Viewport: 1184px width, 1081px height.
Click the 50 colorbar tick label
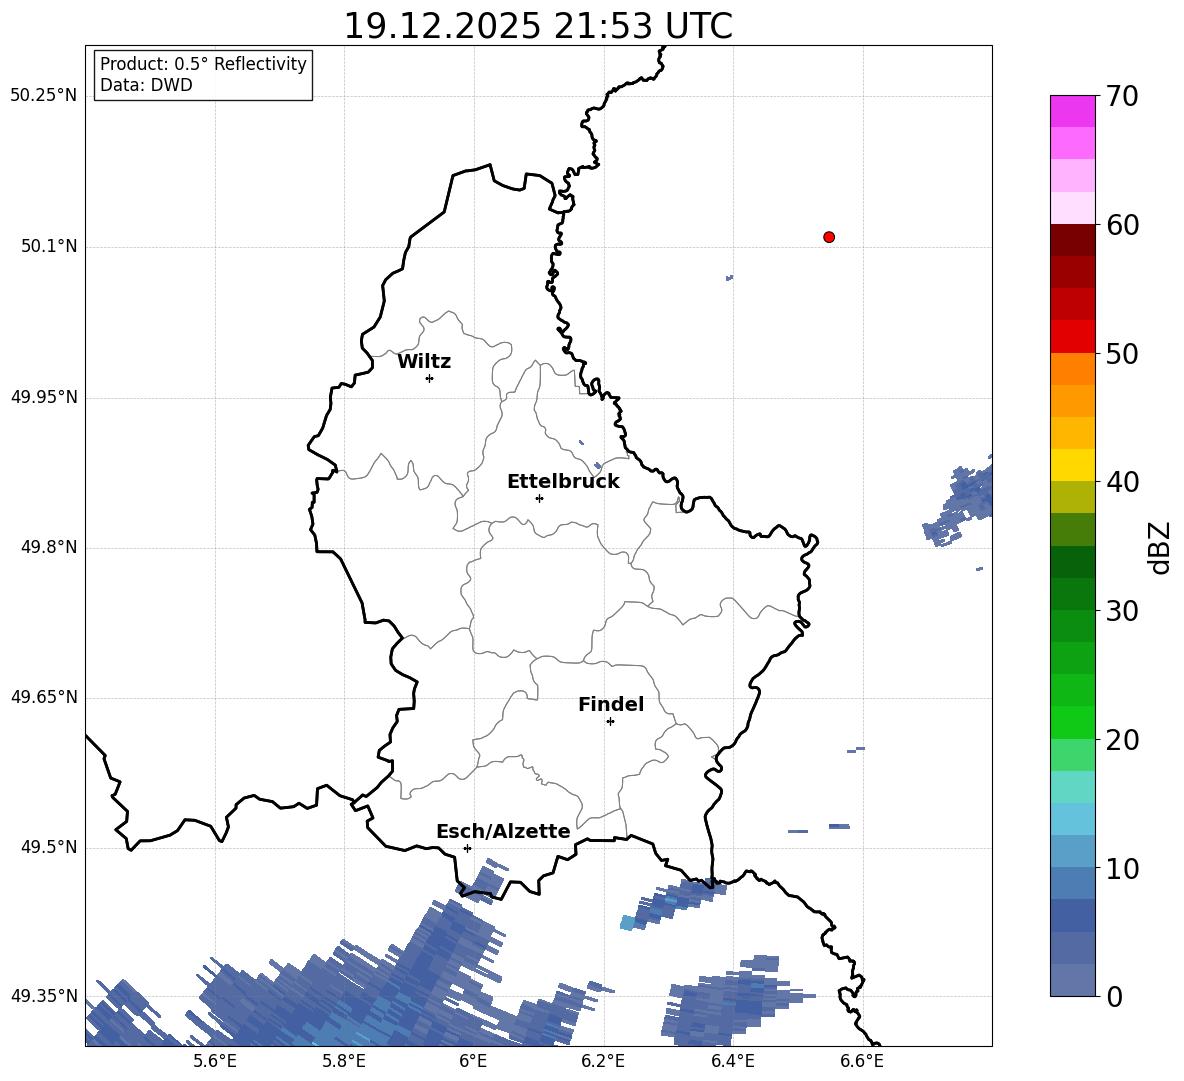(x=1121, y=353)
